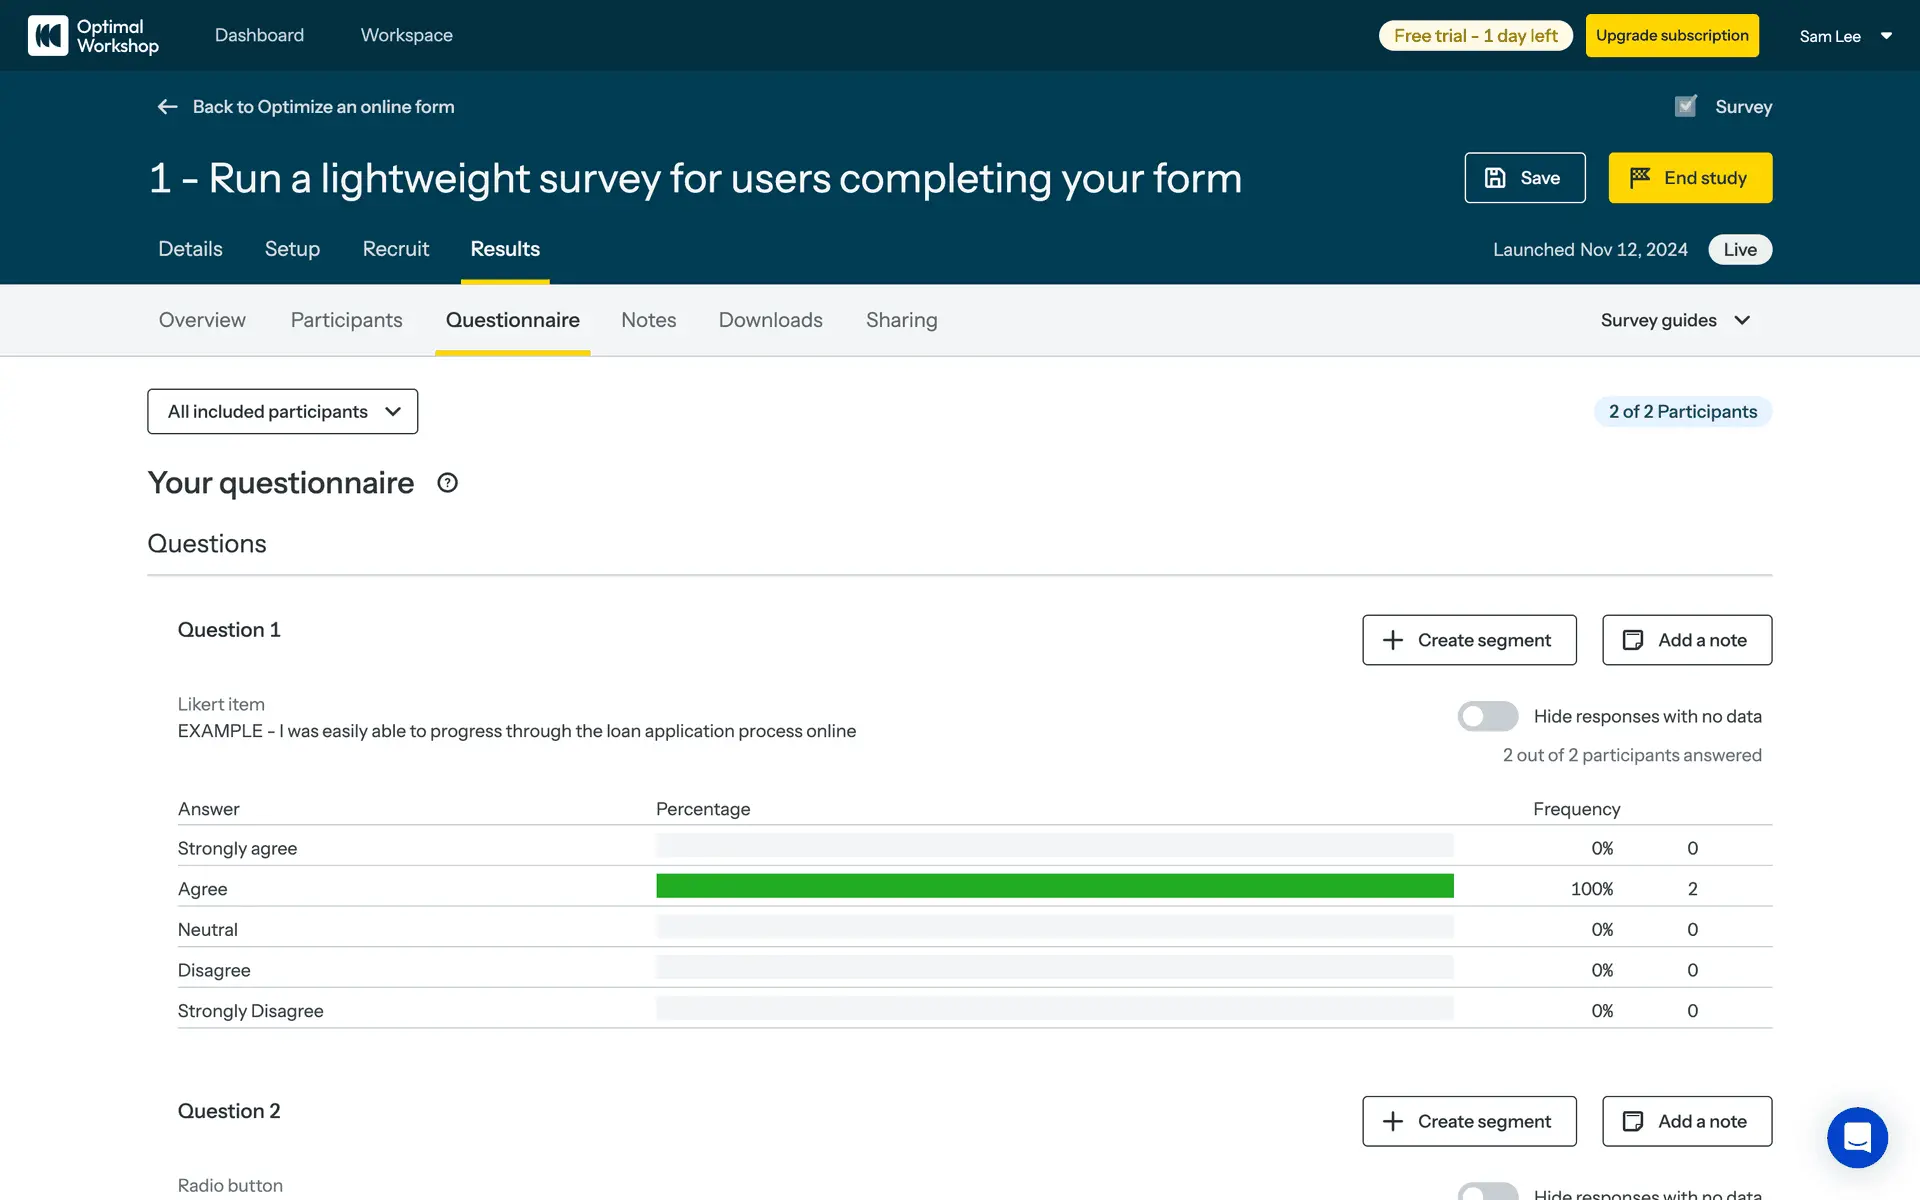Open the Sam Lee account menu
1920x1200 pixels.
coord(1845,36)
